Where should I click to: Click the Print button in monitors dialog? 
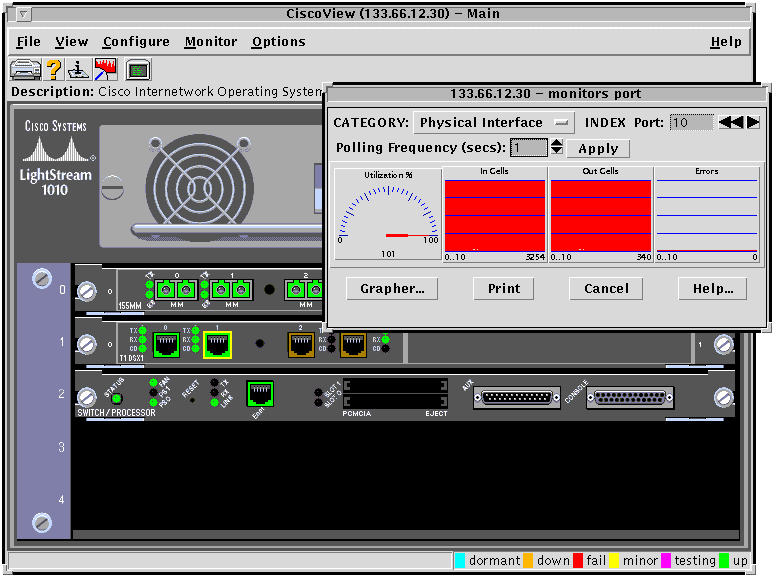click(504, 288)
